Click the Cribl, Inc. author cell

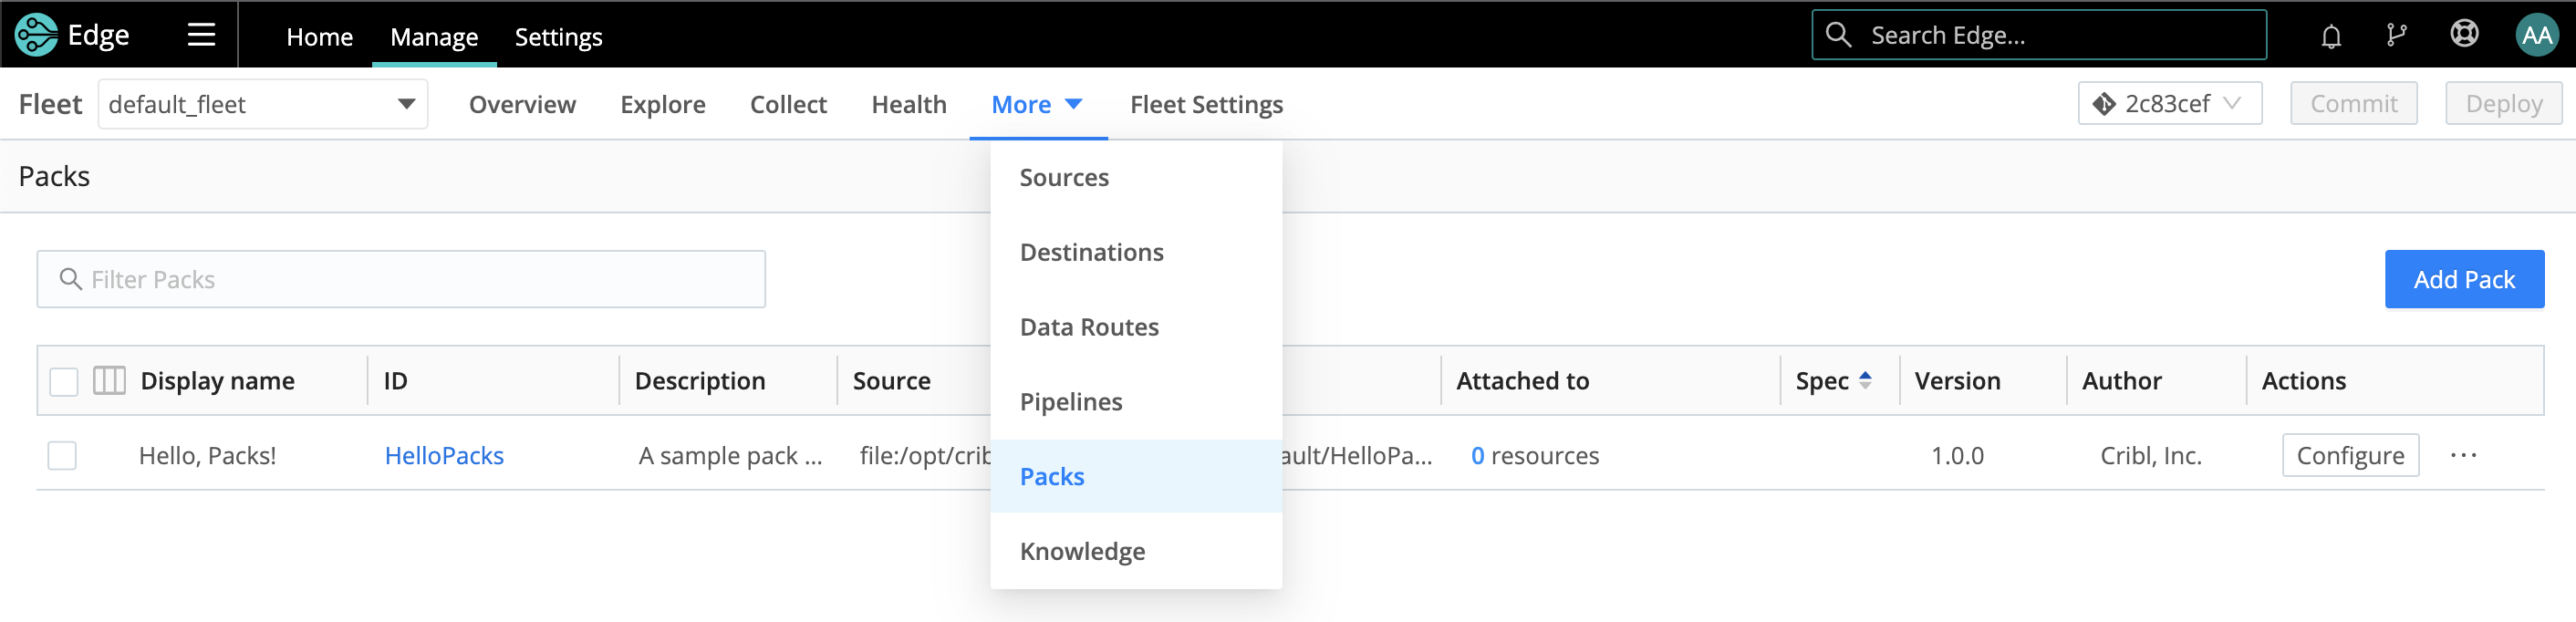tap(2150, 455)
